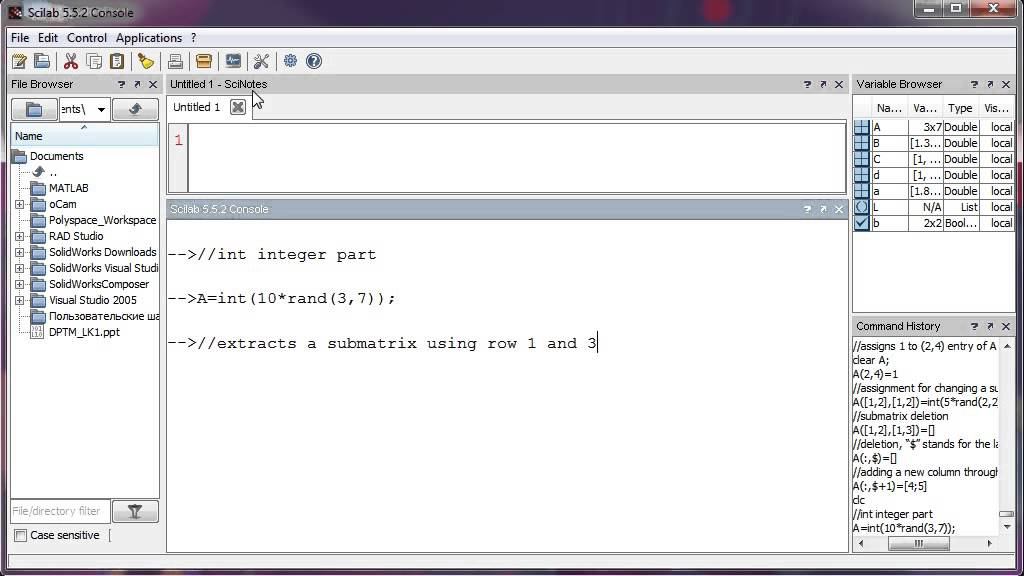
Task: Expand the RAD Studio folder
Action: click(20, 236)
